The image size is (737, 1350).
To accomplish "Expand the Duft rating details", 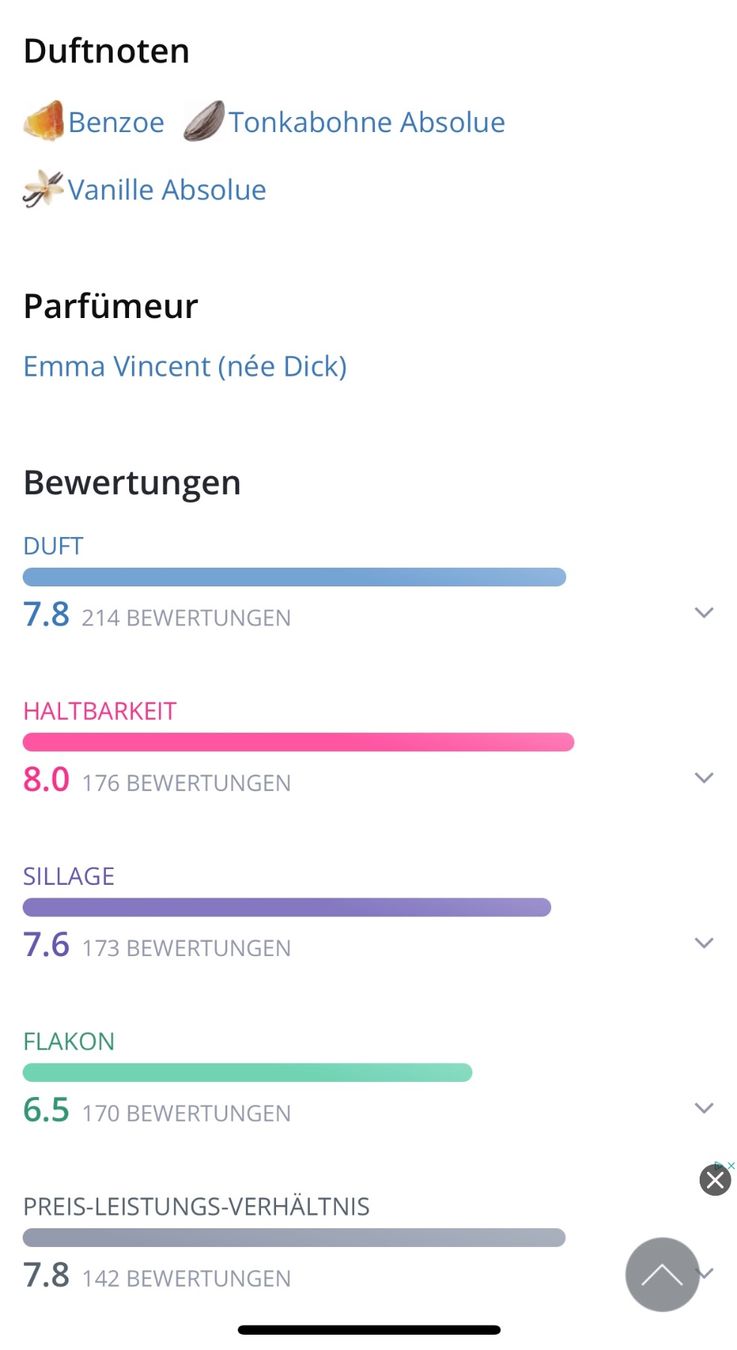I will pos(704,613).
